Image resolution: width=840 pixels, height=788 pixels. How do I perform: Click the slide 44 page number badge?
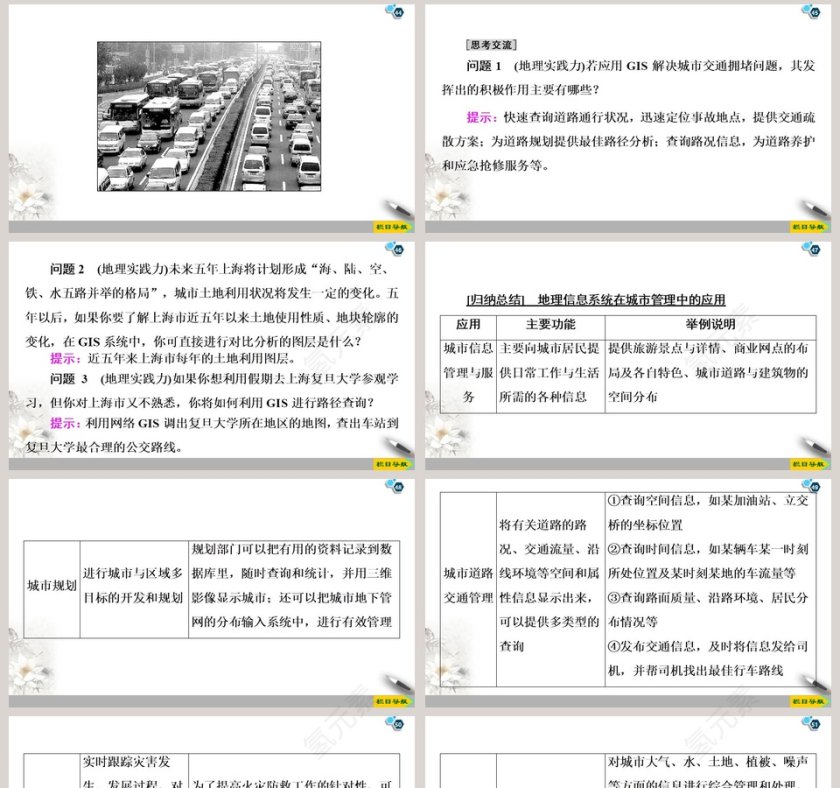click(x=397, y=11)
